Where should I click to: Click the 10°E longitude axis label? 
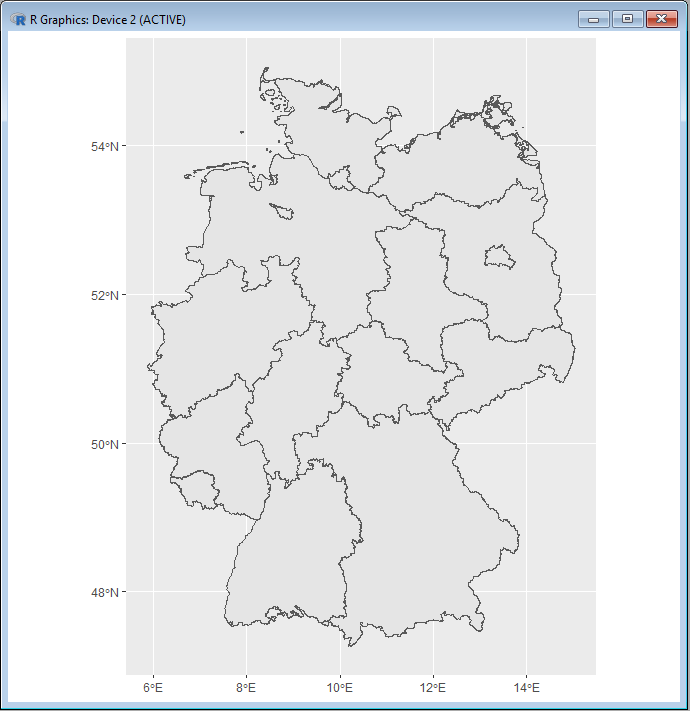(340, 688)
